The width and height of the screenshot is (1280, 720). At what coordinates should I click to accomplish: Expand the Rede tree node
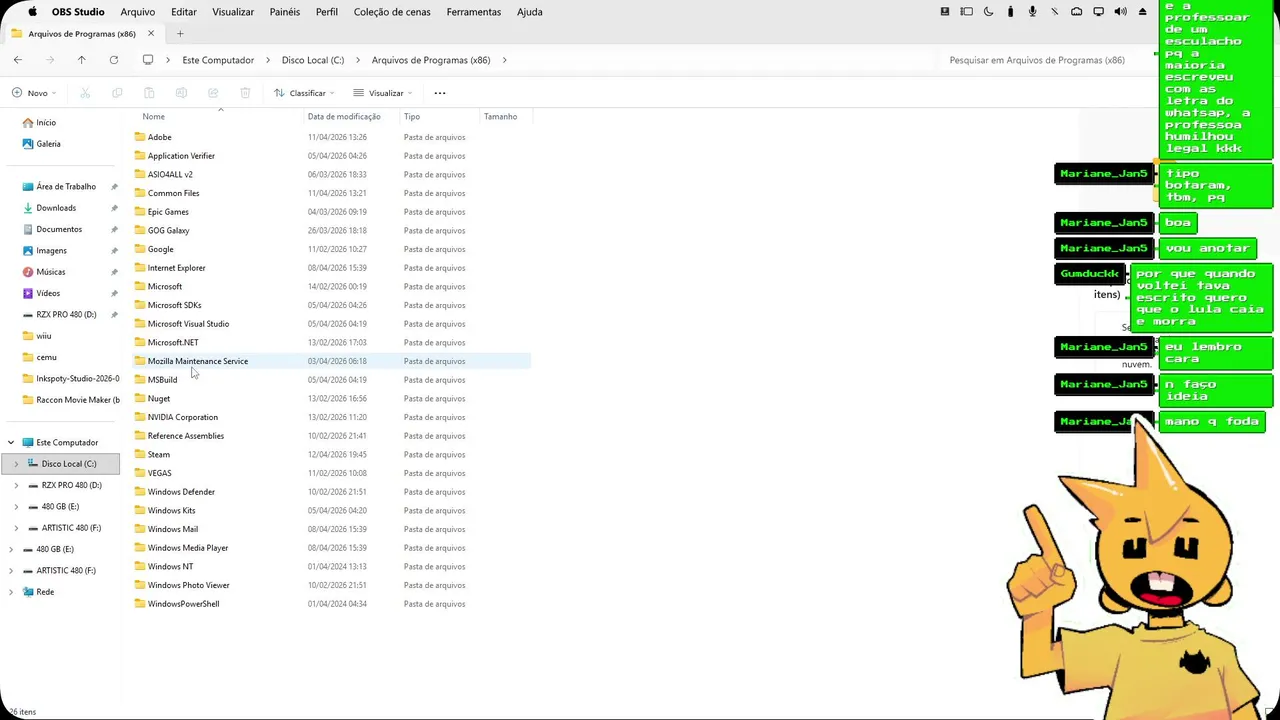(x=11, y=592)
